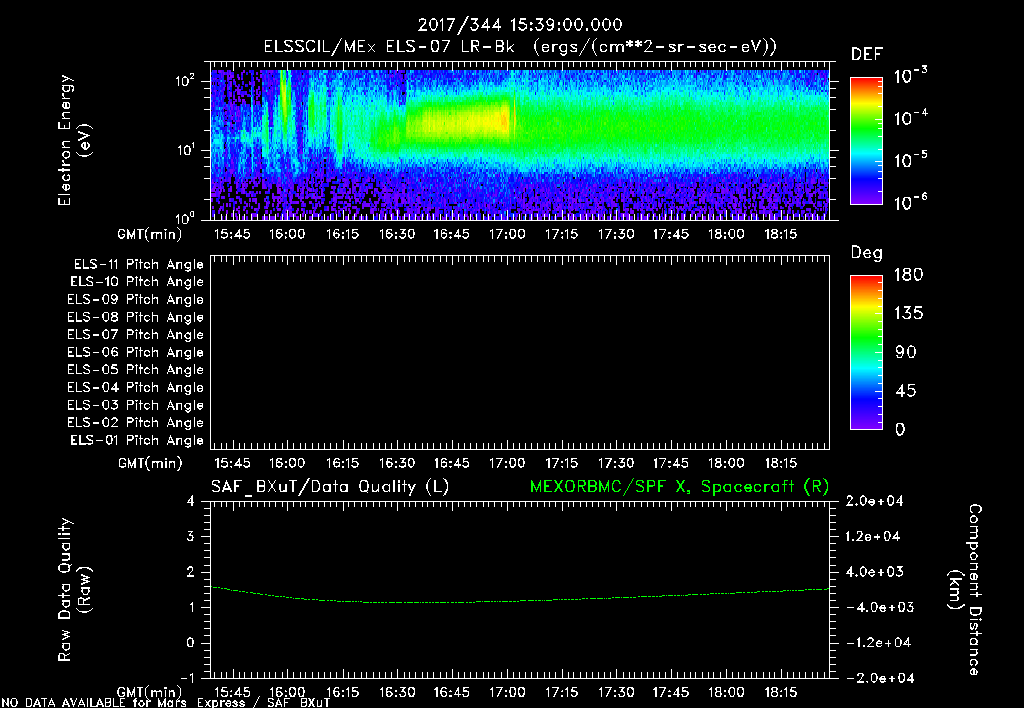Screen dimensions: 1024x708
Task: Click the "180" degree color bar label
Action: (908, 274)
